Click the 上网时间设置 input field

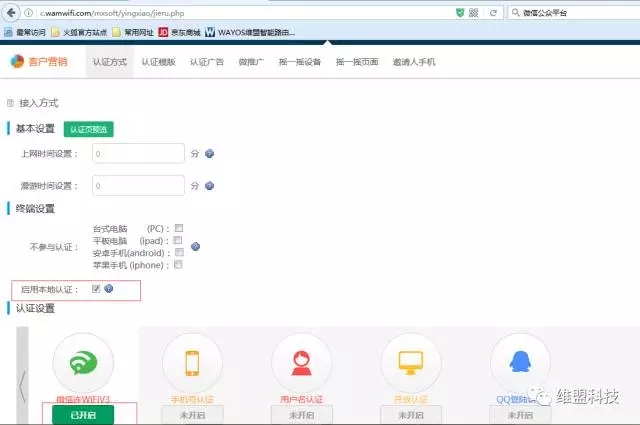click(138, 154)
